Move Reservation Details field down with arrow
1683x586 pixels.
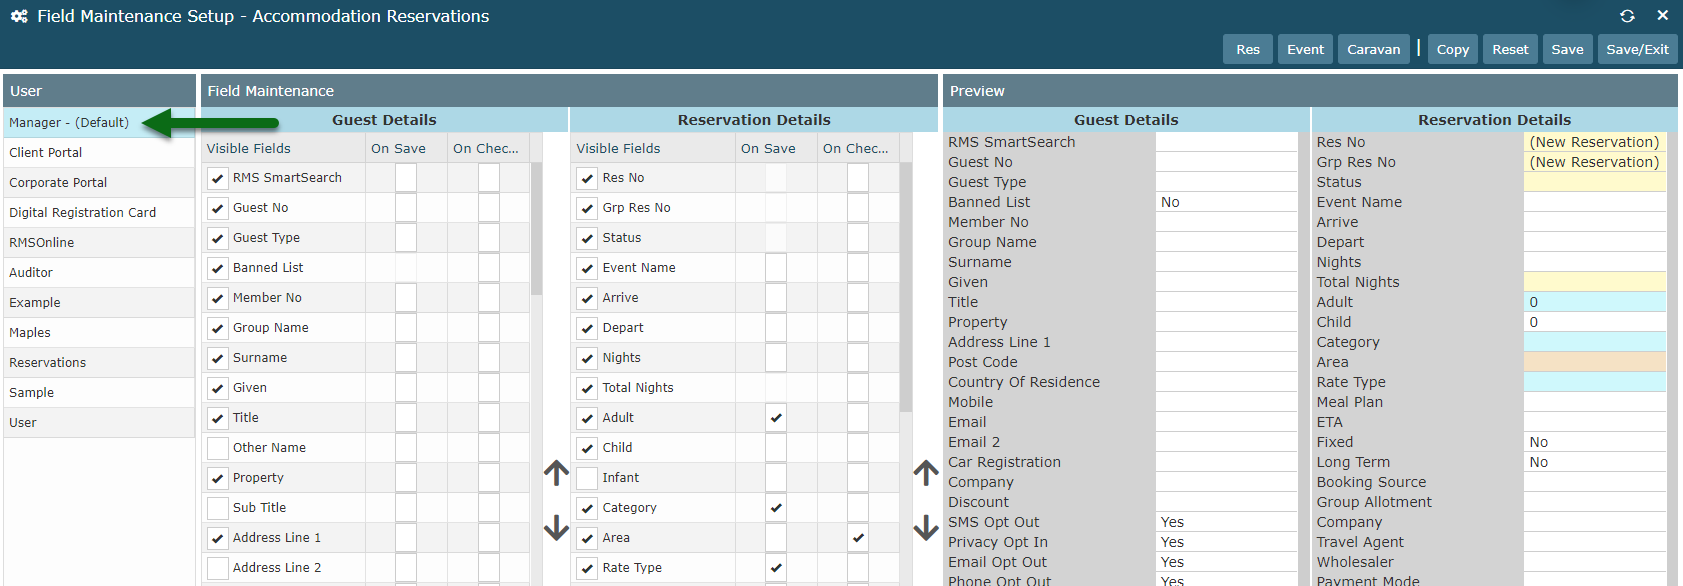click(x=926, y=527)
